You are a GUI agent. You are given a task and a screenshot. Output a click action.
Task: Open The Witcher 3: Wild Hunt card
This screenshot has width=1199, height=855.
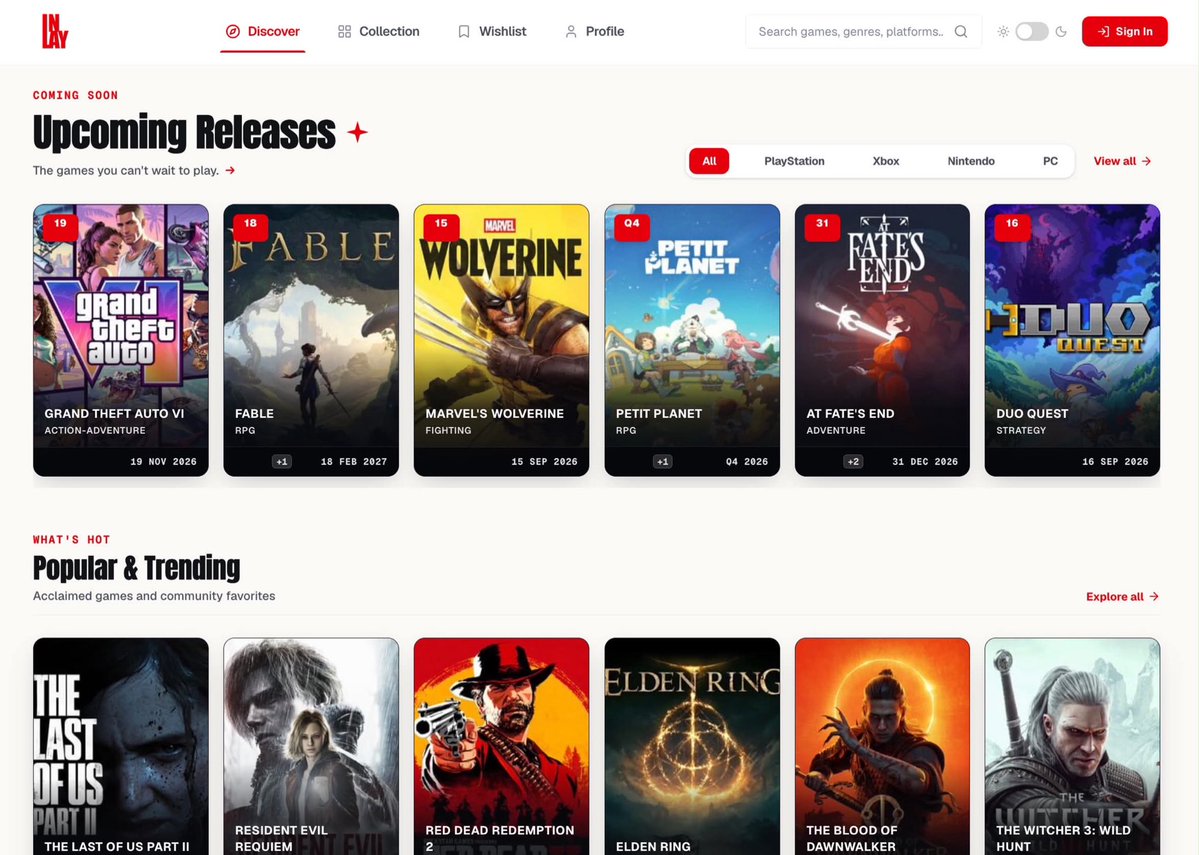(1072, 746)
